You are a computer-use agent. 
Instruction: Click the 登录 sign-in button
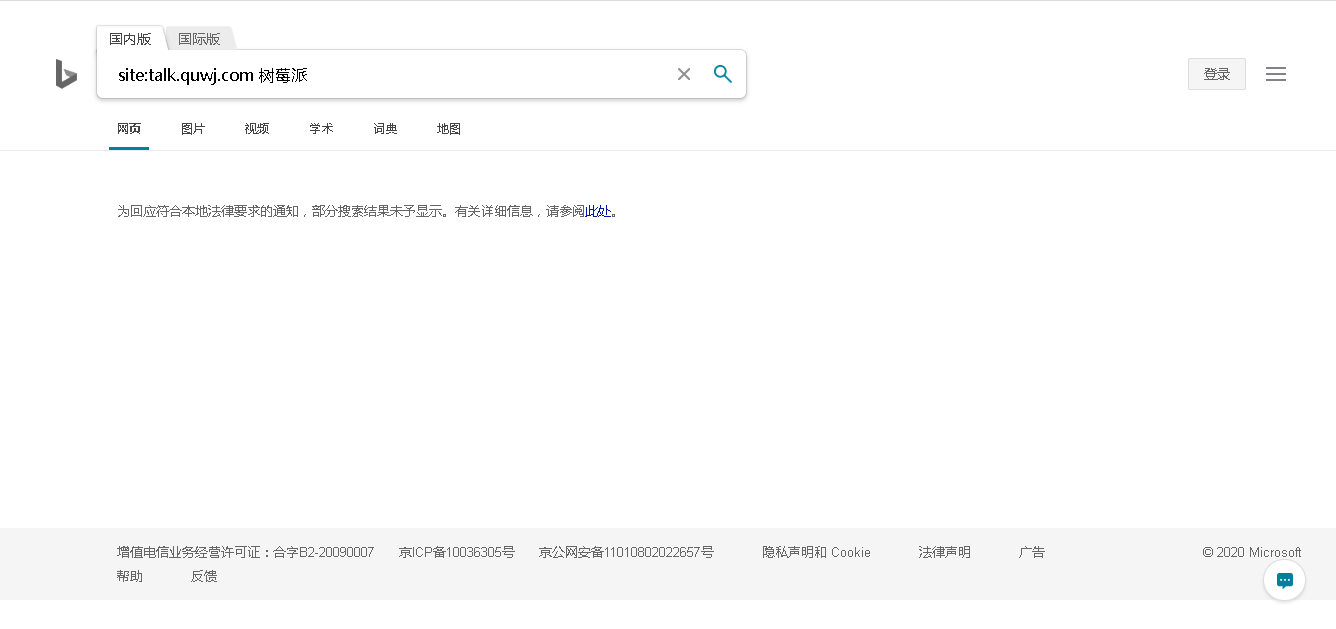tap(1217, 74)
